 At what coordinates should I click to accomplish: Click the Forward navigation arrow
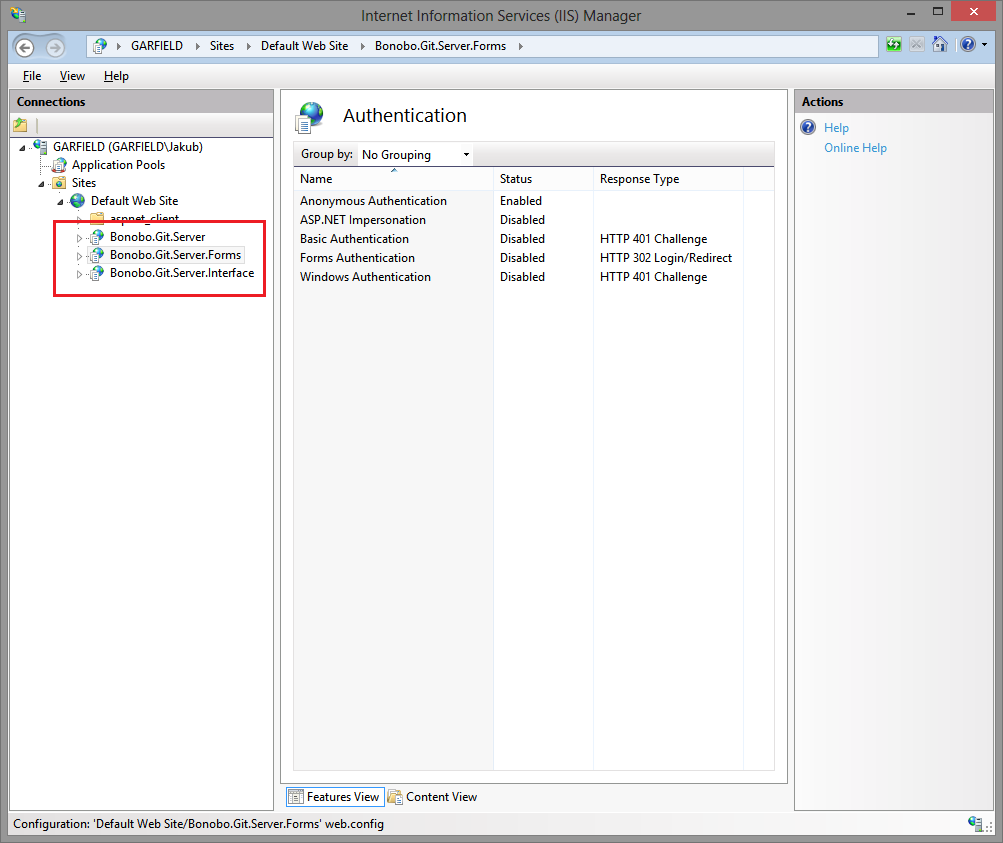coord(55,47)
